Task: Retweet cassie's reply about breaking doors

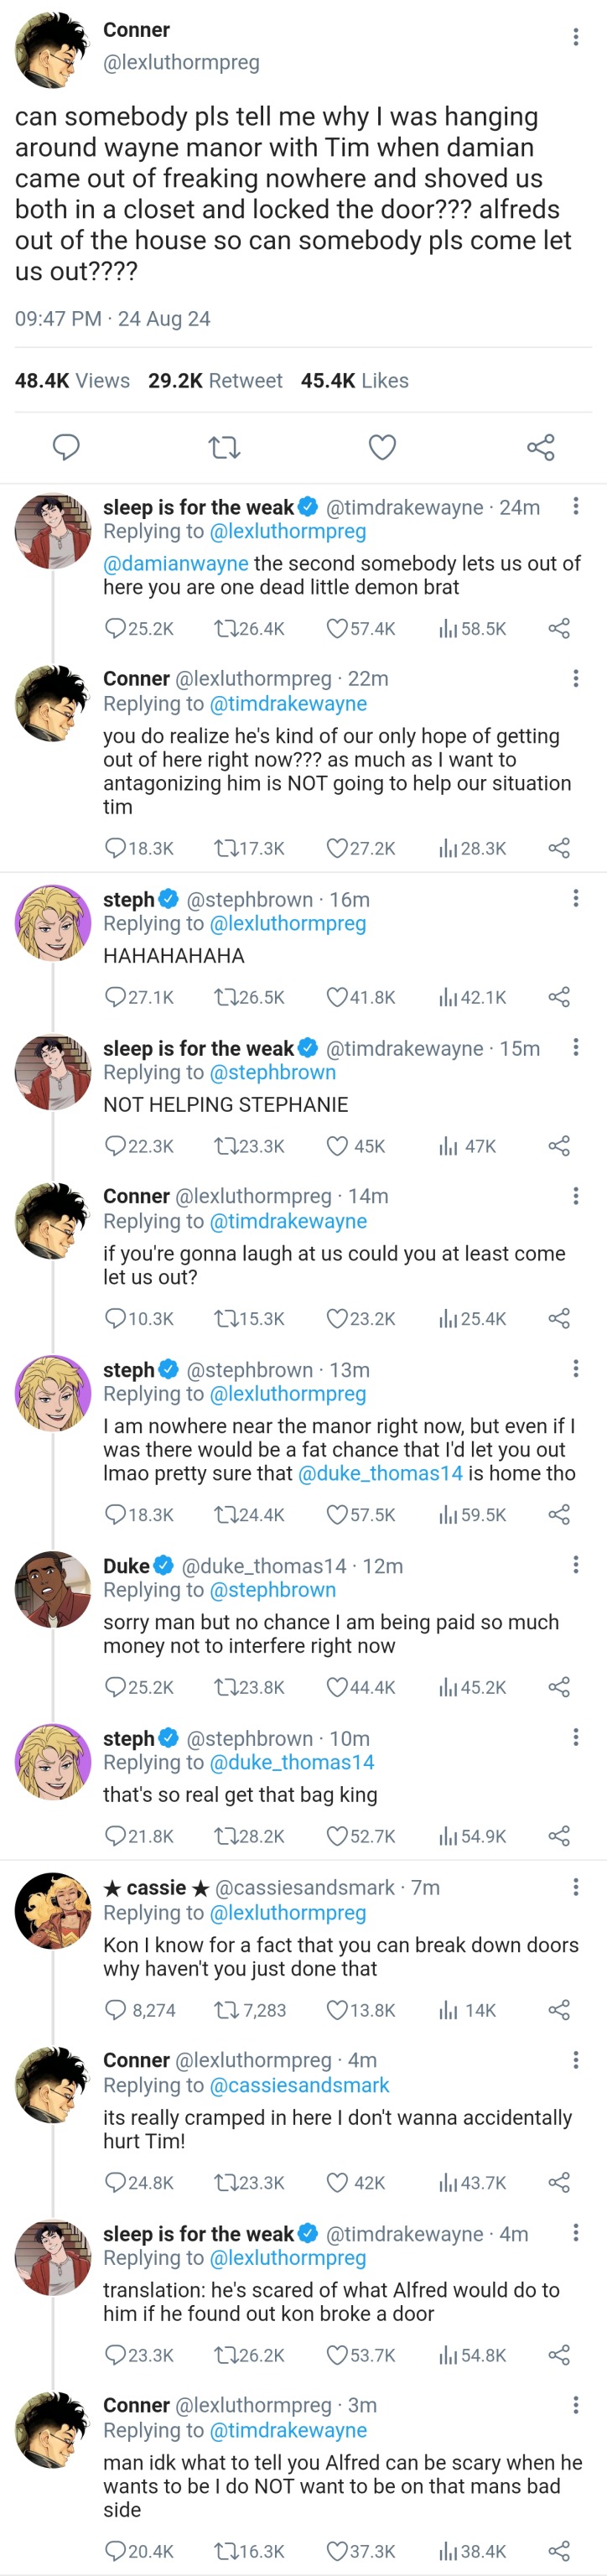Action: point(226,2010)
